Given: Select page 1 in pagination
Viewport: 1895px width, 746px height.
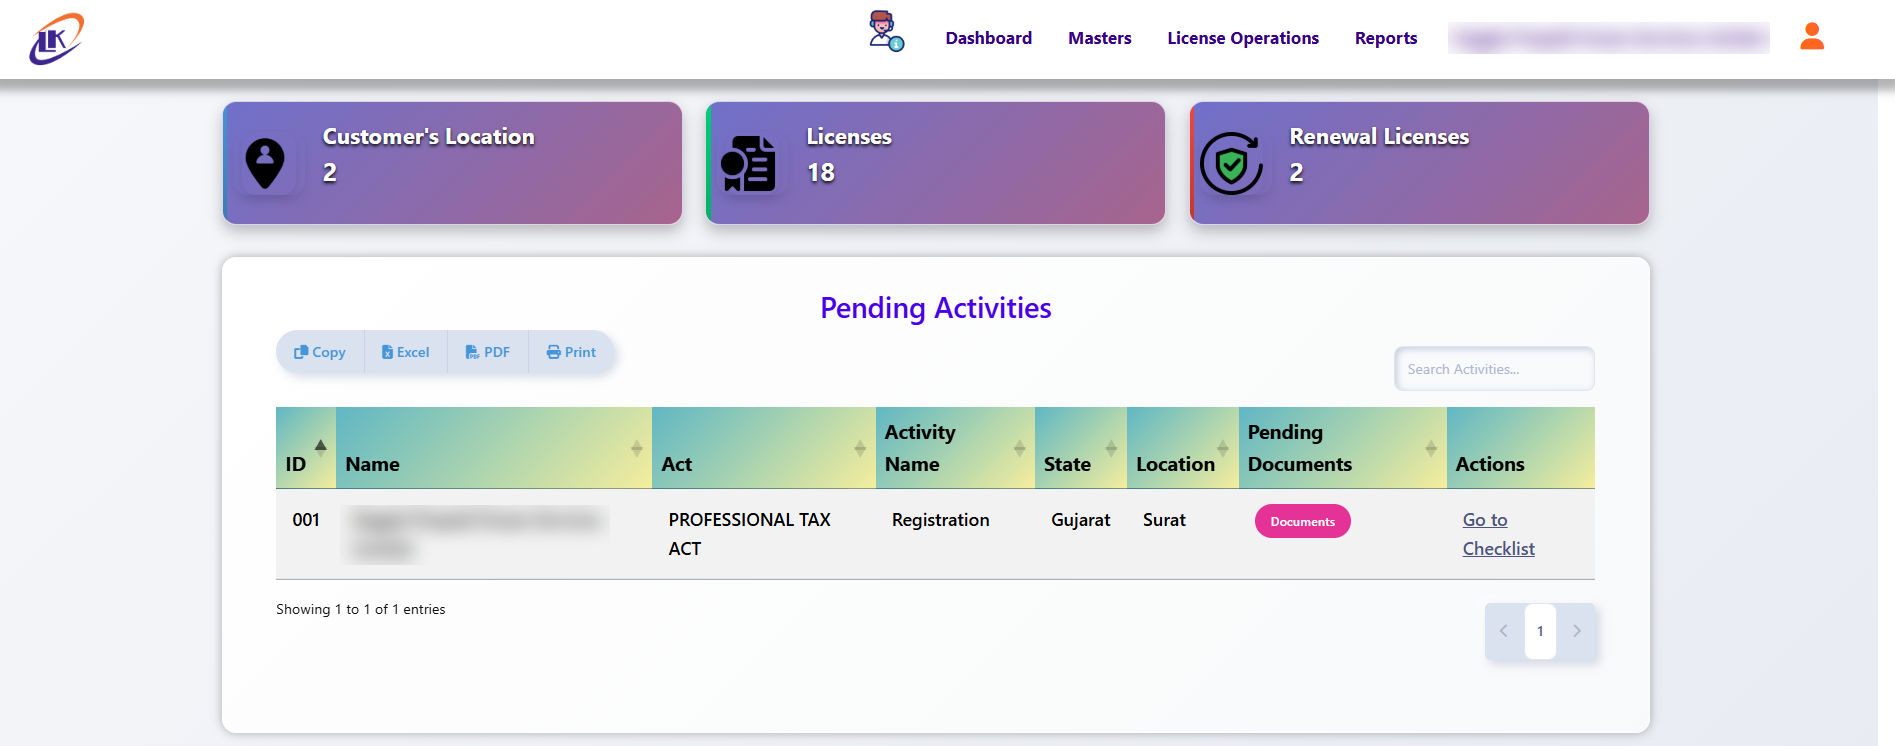Looking at the screenshot, I should tap(1540, 631).
